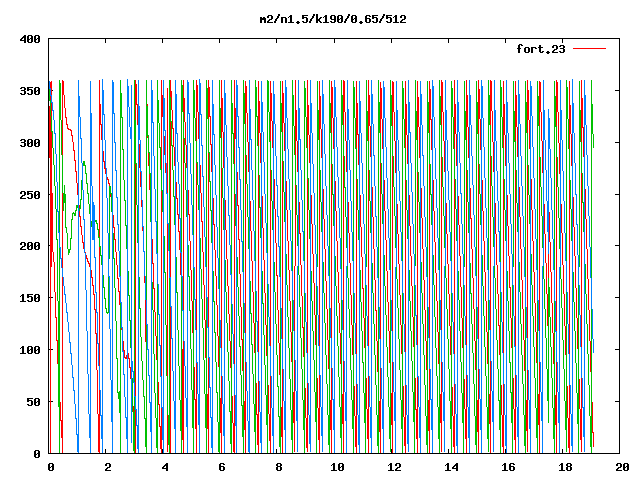Click the y-axis label 300
The image size is (640, 480).
(x=30, y=143)
